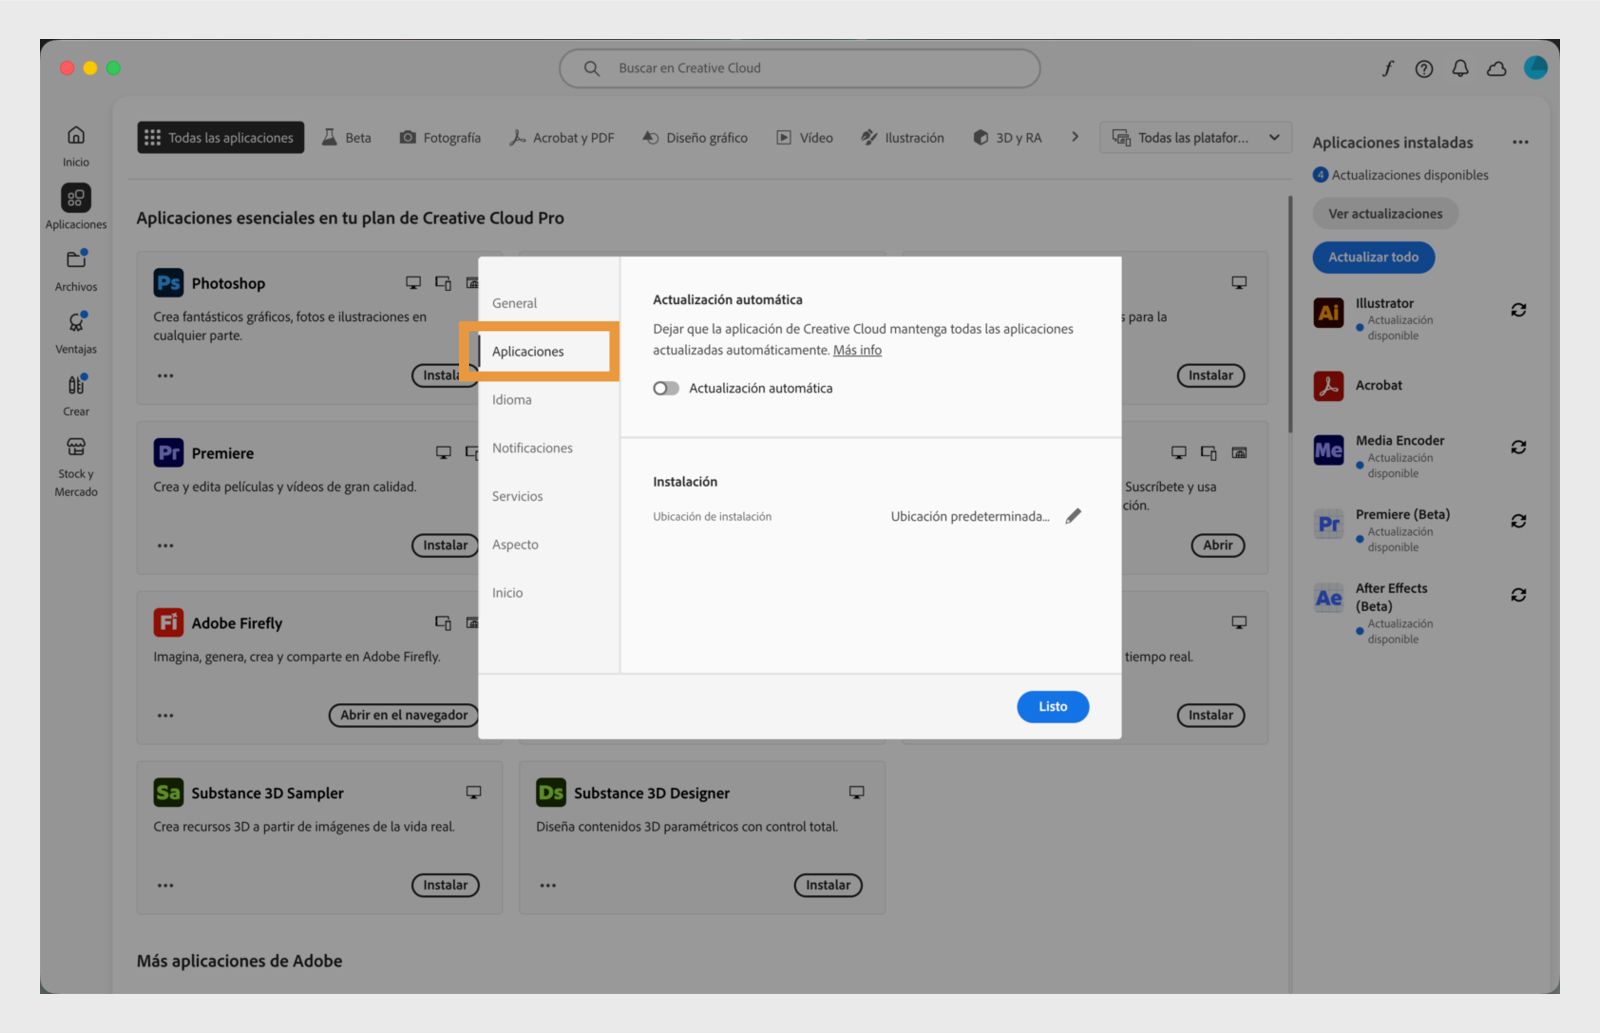The height and width of the screenshot is (1034, 1600).
Task: Select the Aplicaciones sidebar icon
Action: tap(76, 198)
